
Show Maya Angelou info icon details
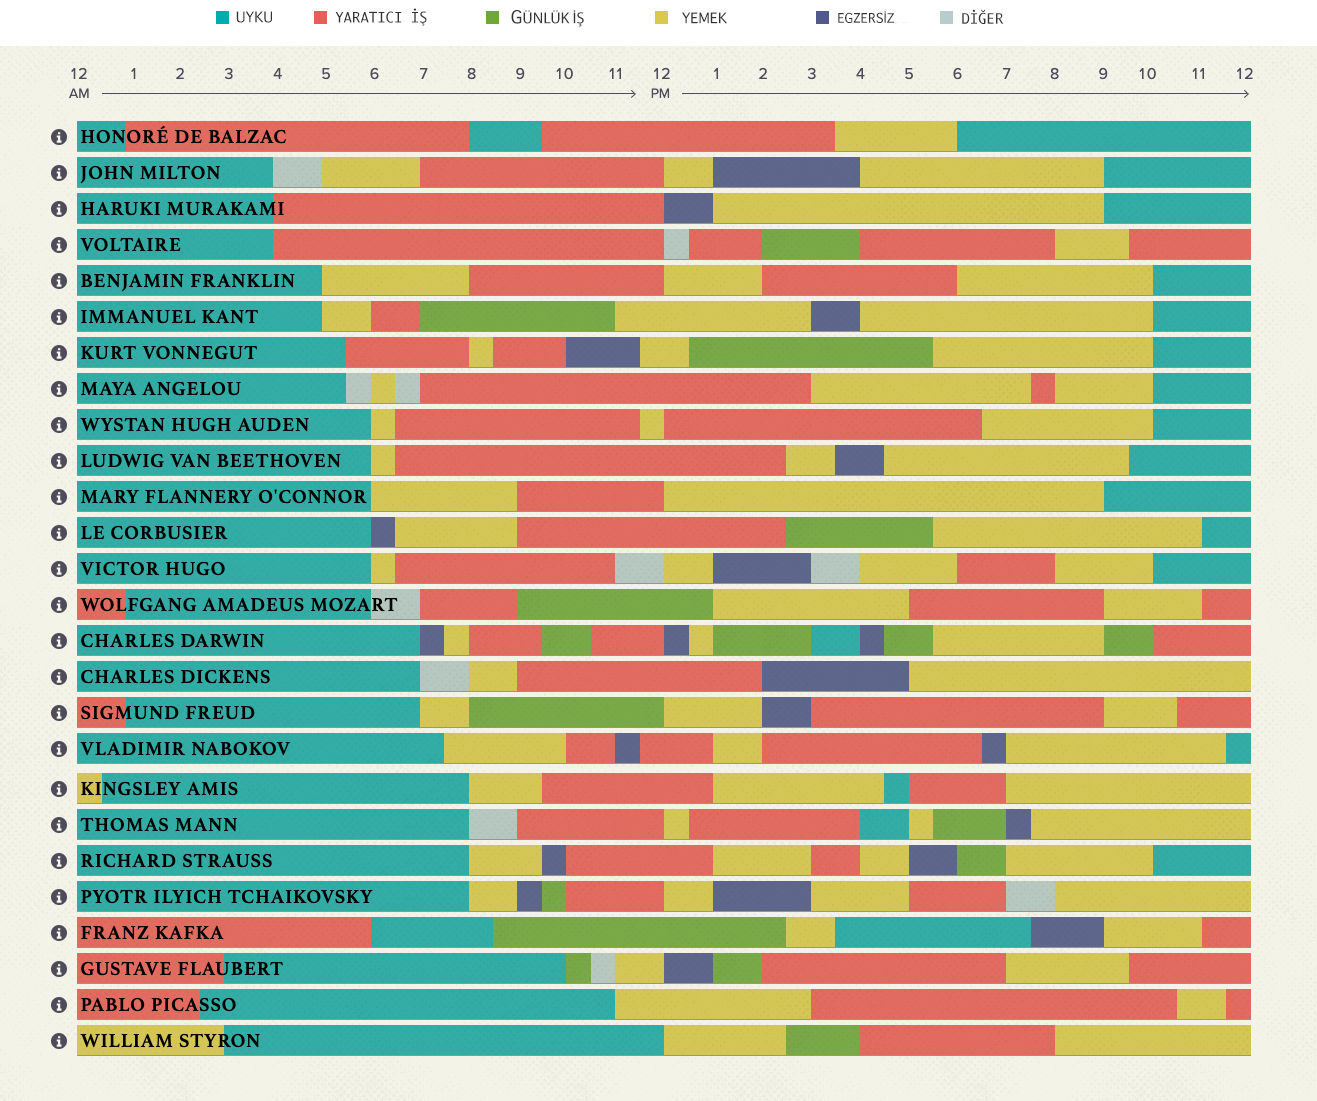coord(59,389)
